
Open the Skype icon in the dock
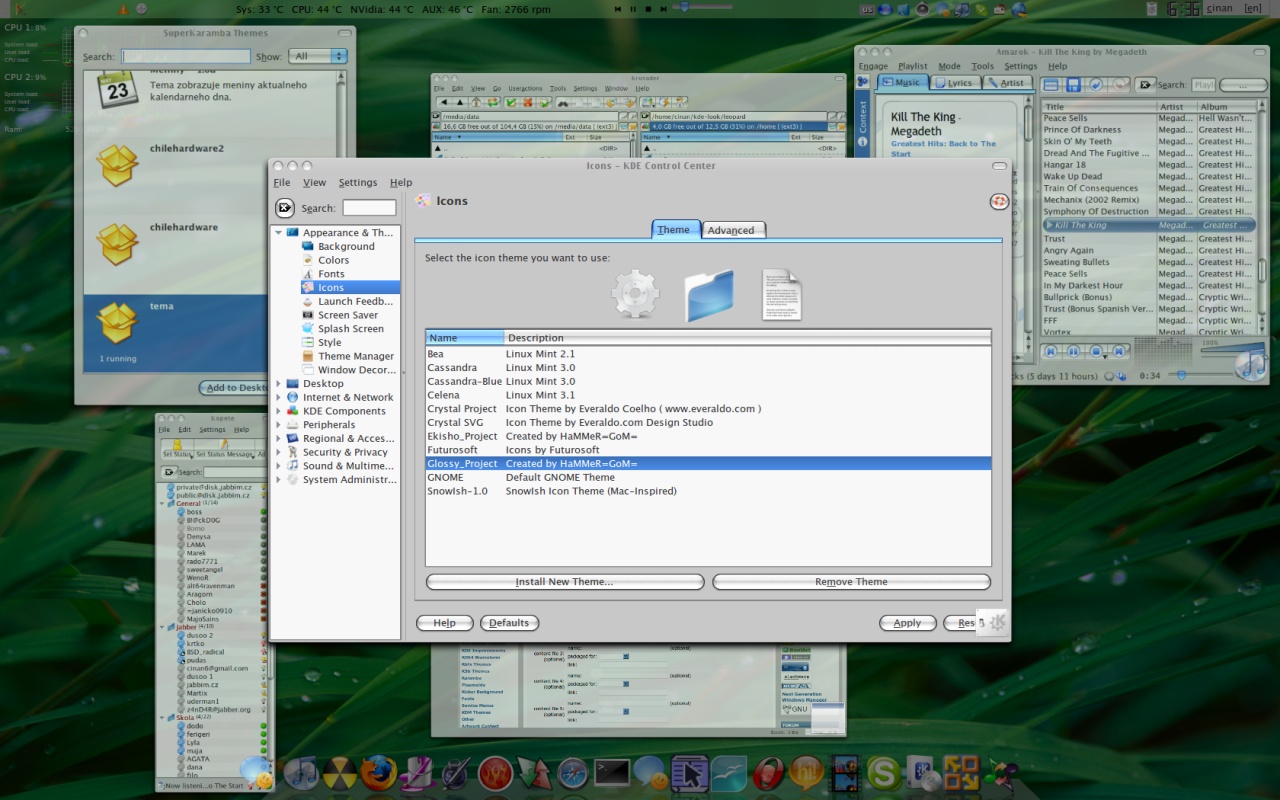coord(884,773)
